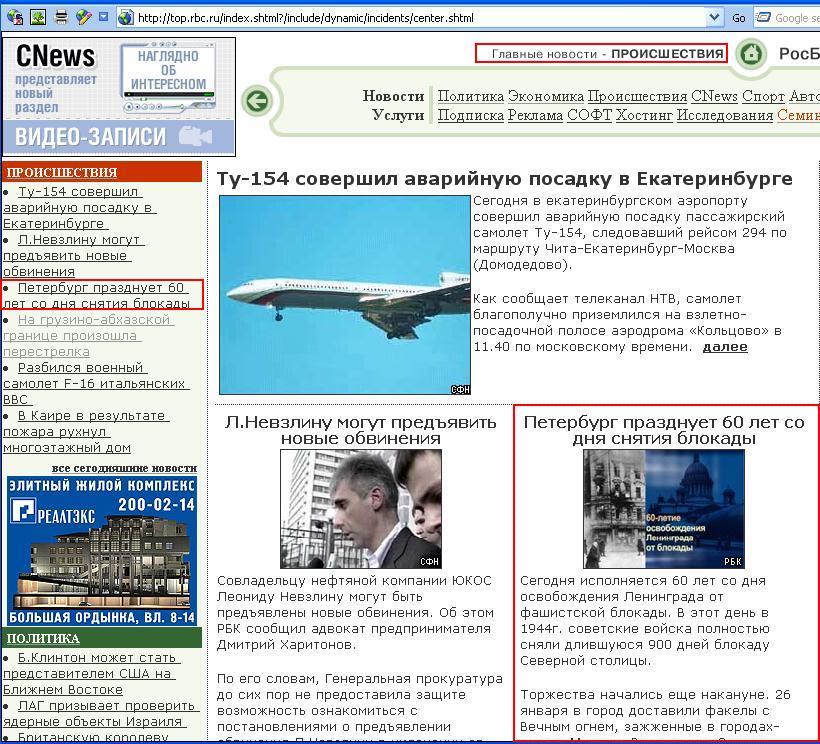Open the Экономика navigation menu item

(545, 96)
